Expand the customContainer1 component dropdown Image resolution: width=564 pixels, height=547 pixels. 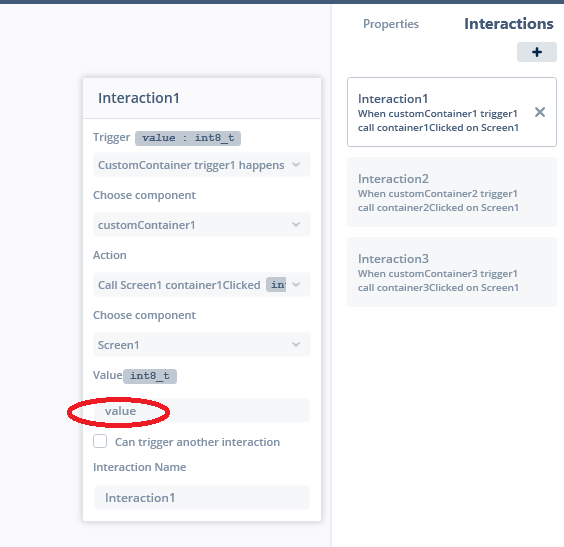pyautogui.click(x=202, y=225)
